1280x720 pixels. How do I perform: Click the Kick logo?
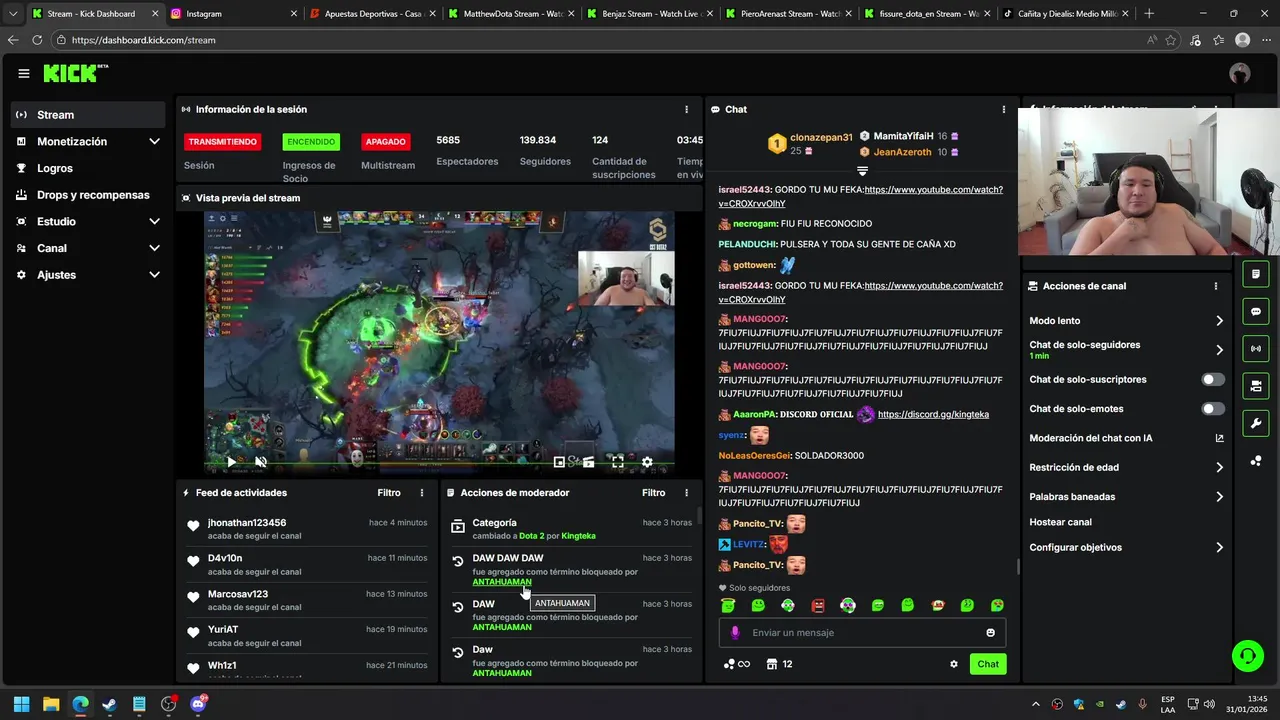click(x=75, y=73)
